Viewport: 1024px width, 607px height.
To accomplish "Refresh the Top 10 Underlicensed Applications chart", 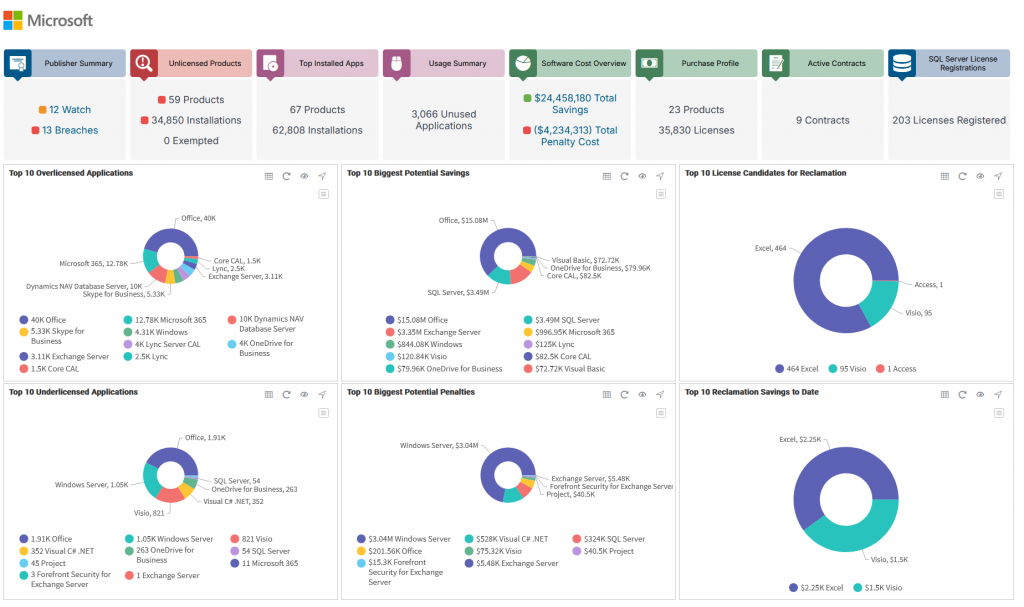I will (x=286, y=395).
